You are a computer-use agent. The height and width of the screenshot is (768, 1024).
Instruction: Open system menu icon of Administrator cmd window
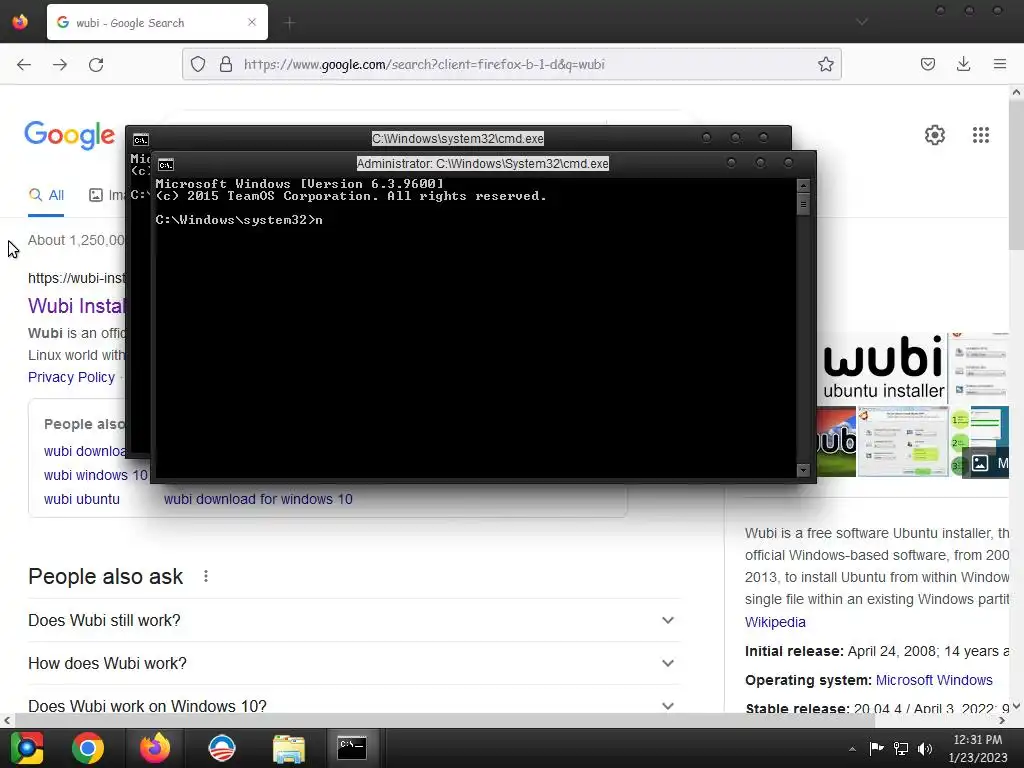click(x=166, y=165)
